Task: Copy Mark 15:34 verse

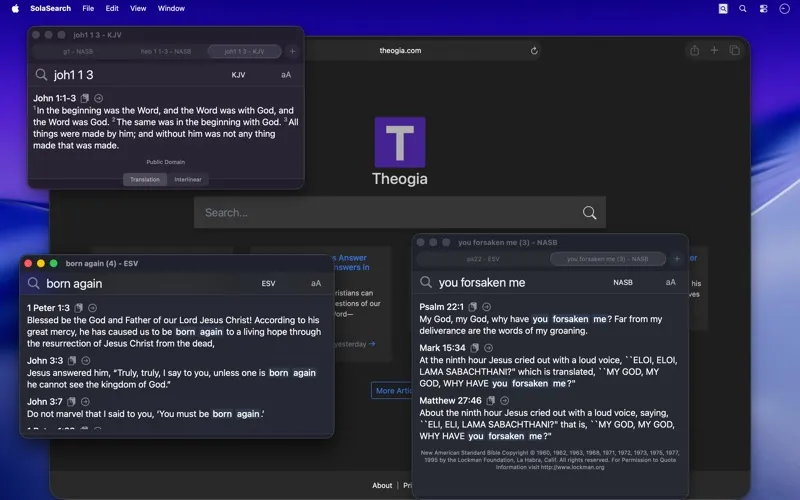Action: click(x=474, y=348)
